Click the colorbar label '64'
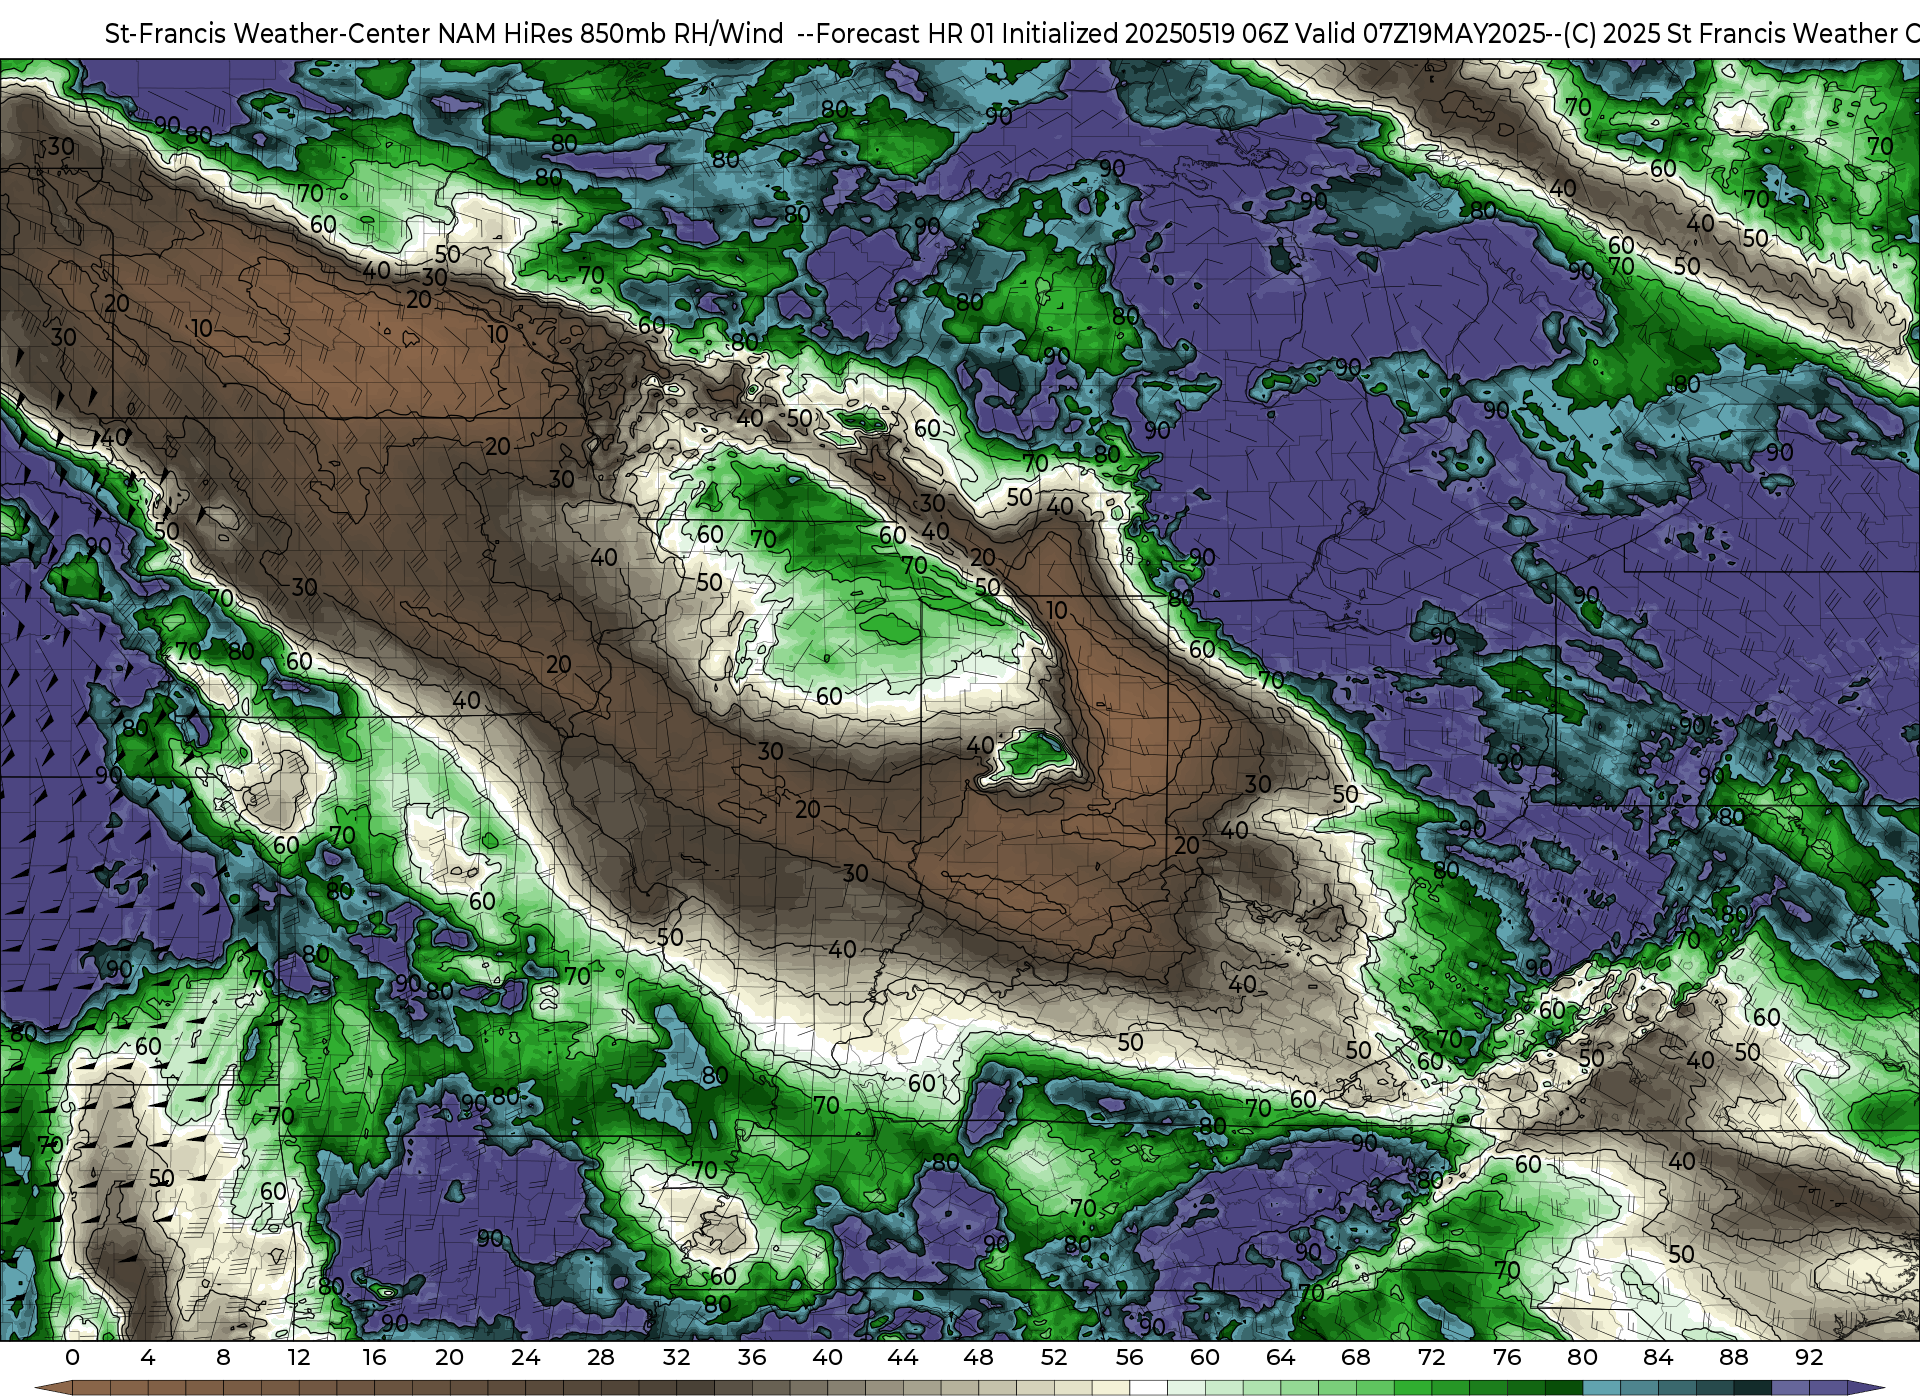1920x1400 pixels. (1280, 1357)
